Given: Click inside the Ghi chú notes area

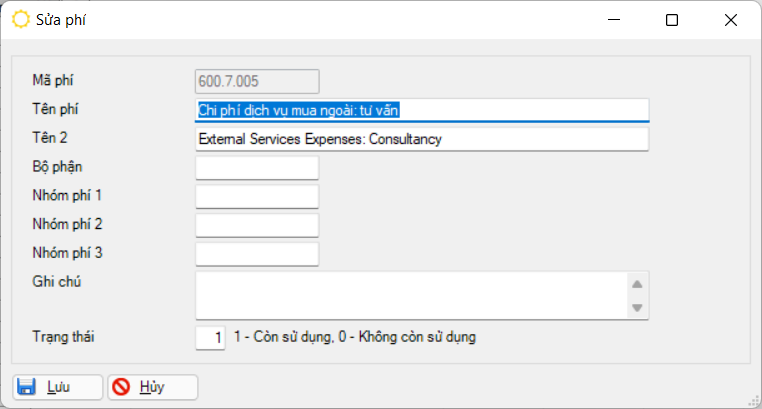Looking at the screenshot, I should (410, 296).
